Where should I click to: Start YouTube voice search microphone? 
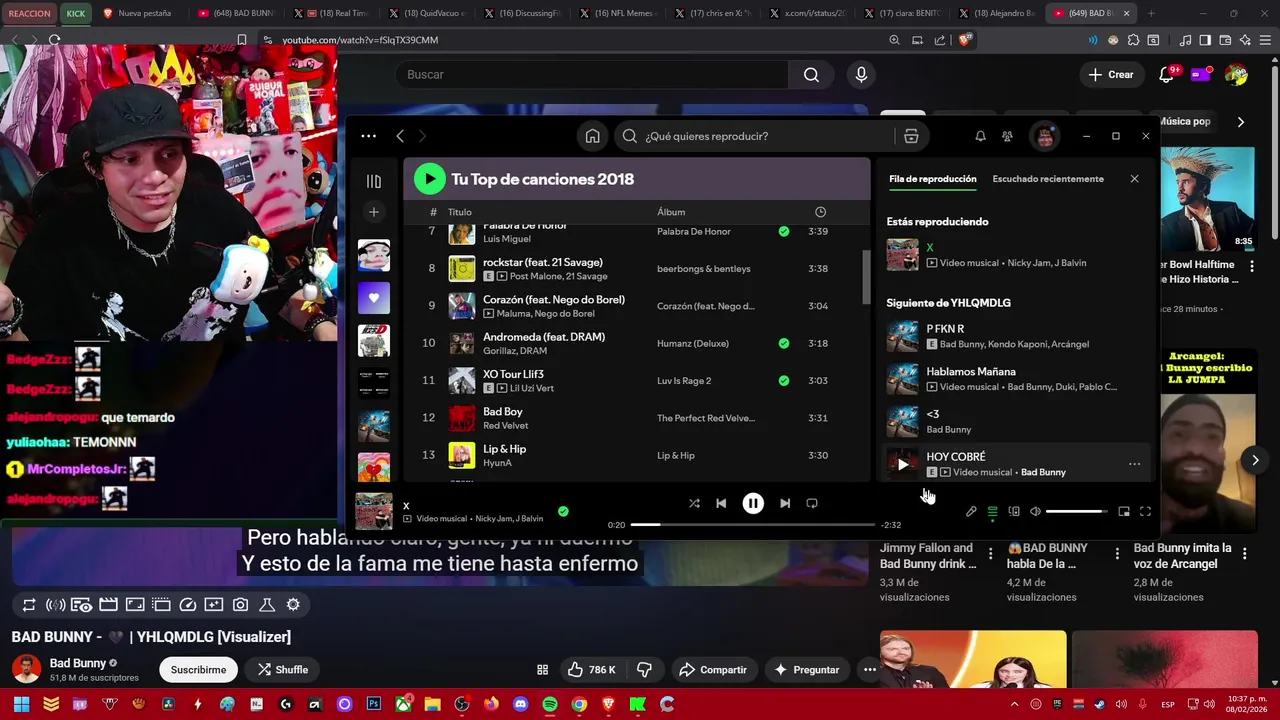point(861,75)
